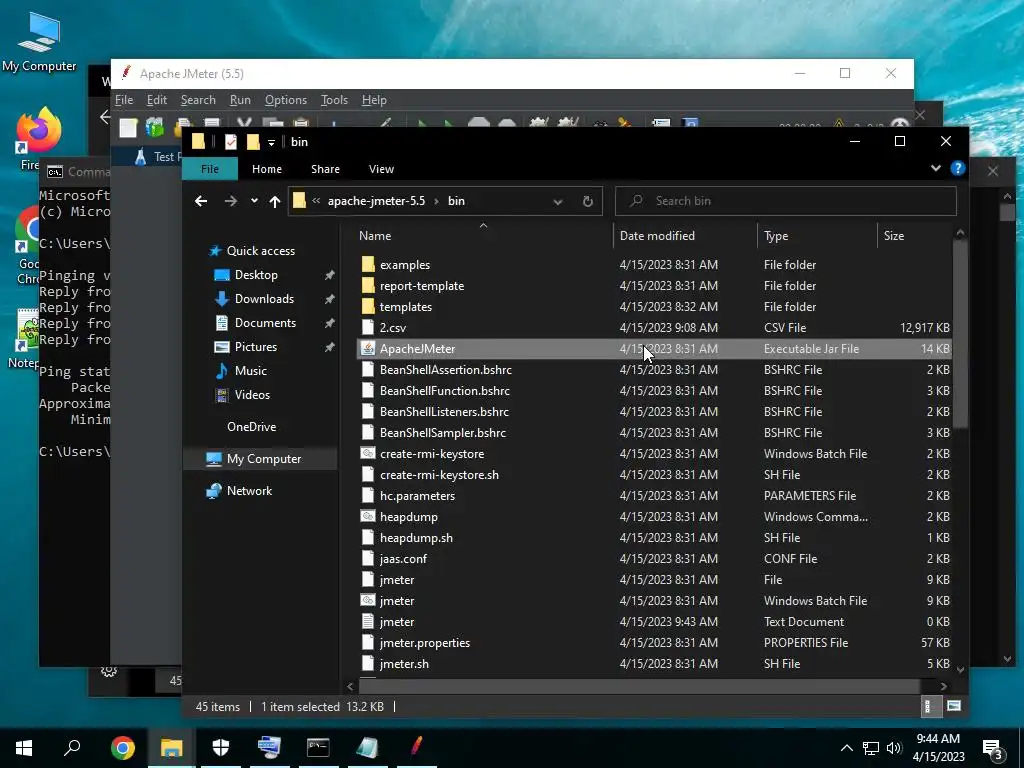Go forward in File Explorer

pyautogui.click(x=231, y=201)
